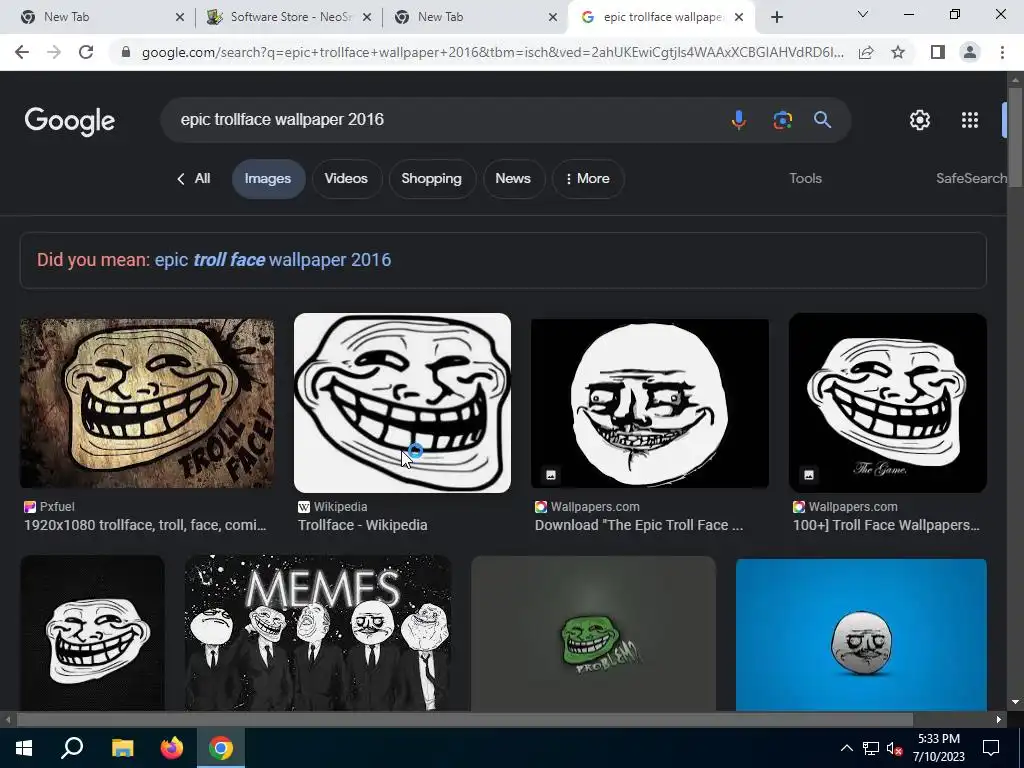Image resolution: width=1024 pixels, height=768 pixels.
Task: Click the browser forward arrow
Action: pyautogui.click(x=54, y=52)
